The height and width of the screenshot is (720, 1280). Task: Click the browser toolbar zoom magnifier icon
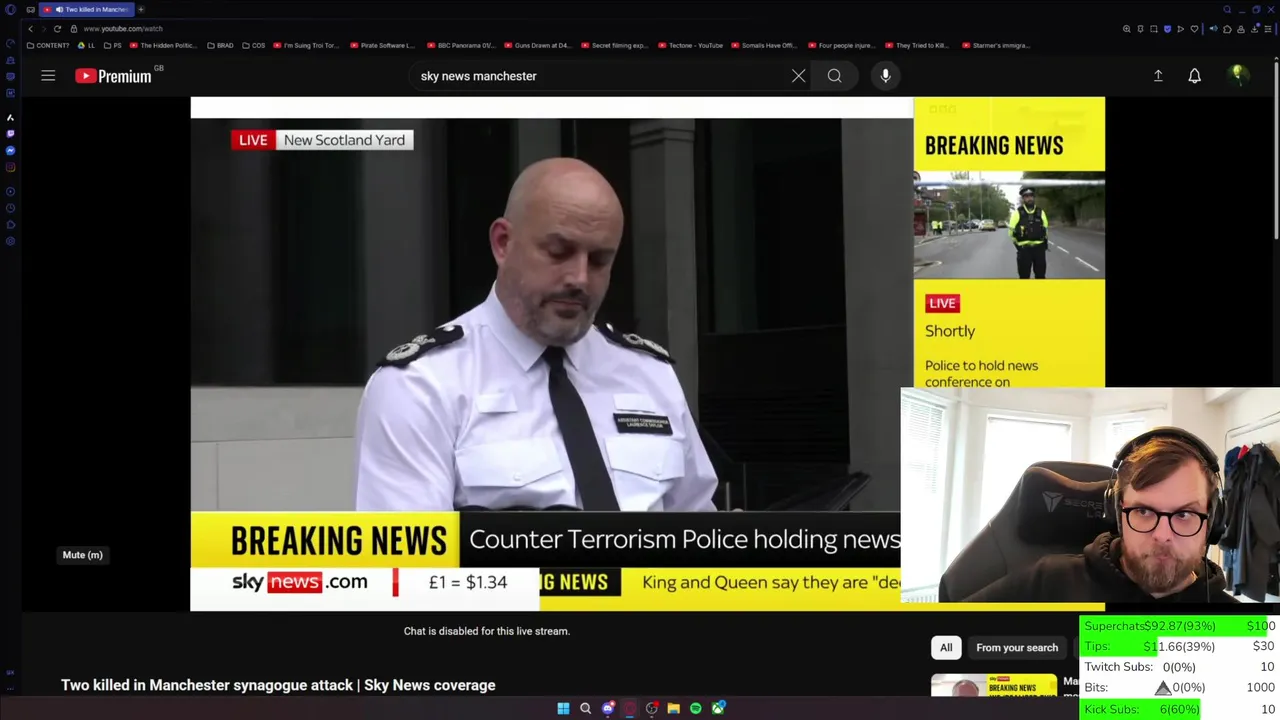pos(1127,29)
